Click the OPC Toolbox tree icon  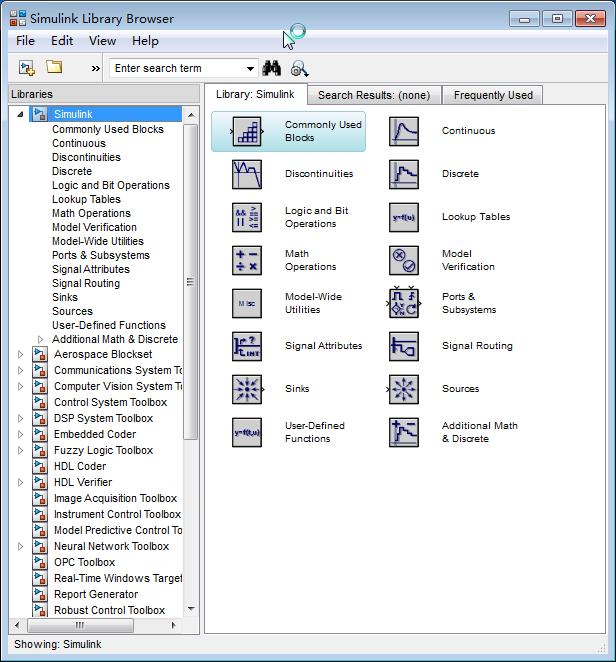(x=40, y=562)
